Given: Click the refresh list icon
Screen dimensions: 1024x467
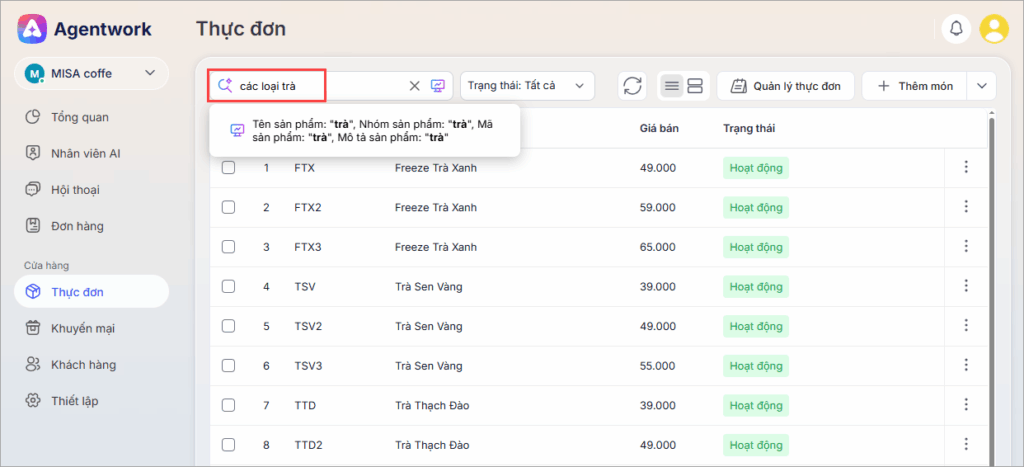Looking at the screenshot, I should pyautogui.click(x=632, y=86).
